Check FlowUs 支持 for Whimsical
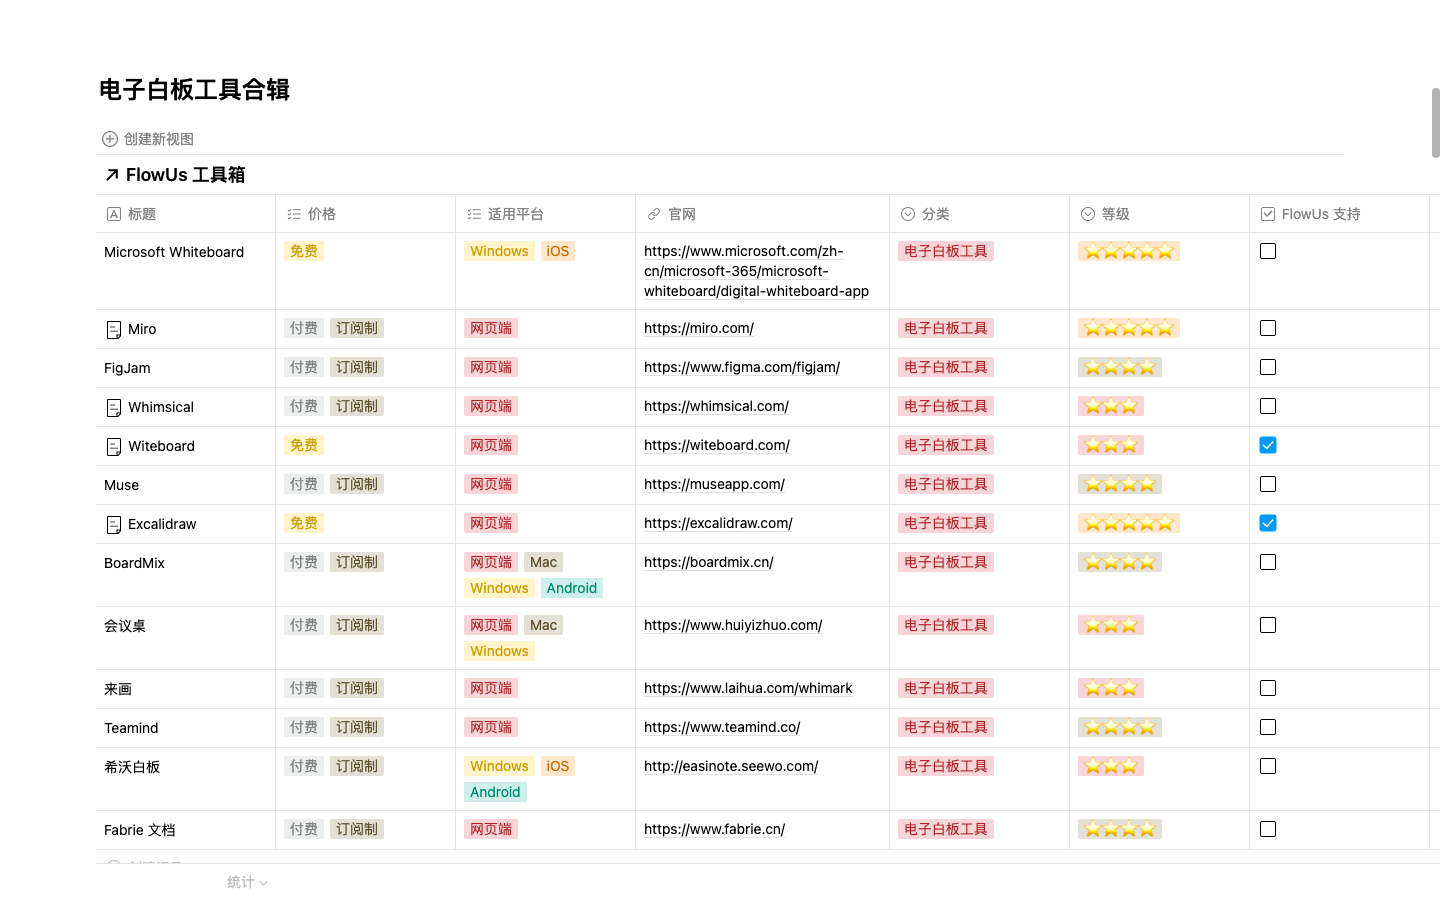Screen dimensions: 1440x900 click(x=1268, y=406)
